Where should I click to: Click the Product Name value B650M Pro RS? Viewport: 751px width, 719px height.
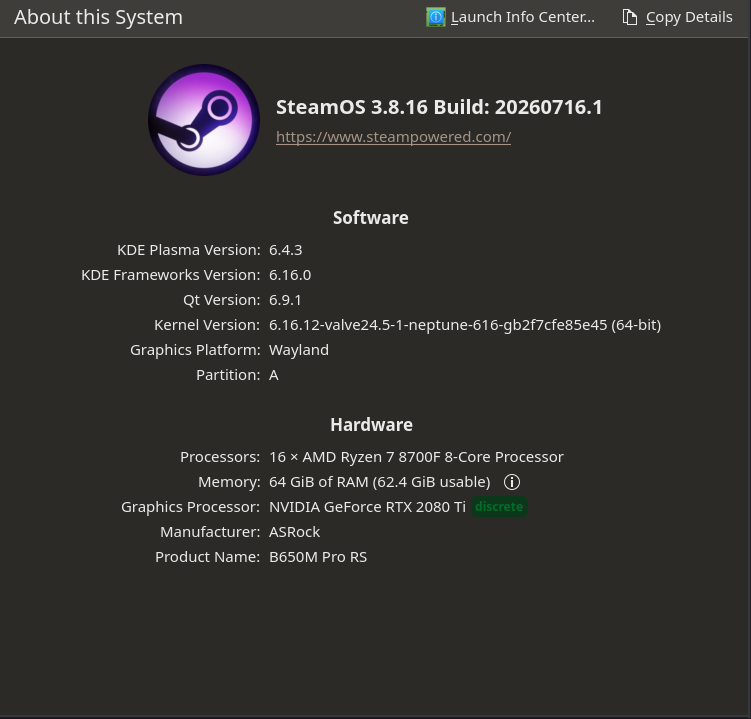(318, 557)
